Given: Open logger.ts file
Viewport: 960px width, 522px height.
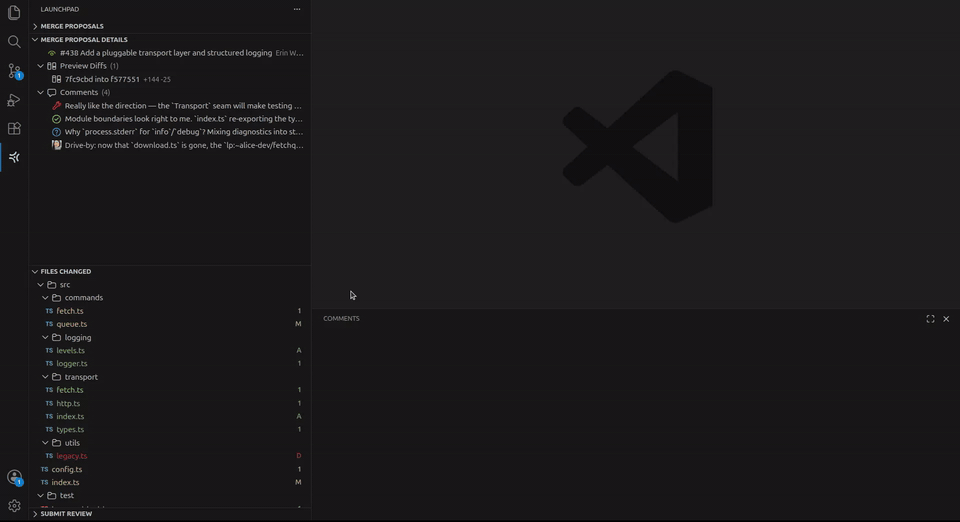Looking at the screenshot, I should coord(170,364).
